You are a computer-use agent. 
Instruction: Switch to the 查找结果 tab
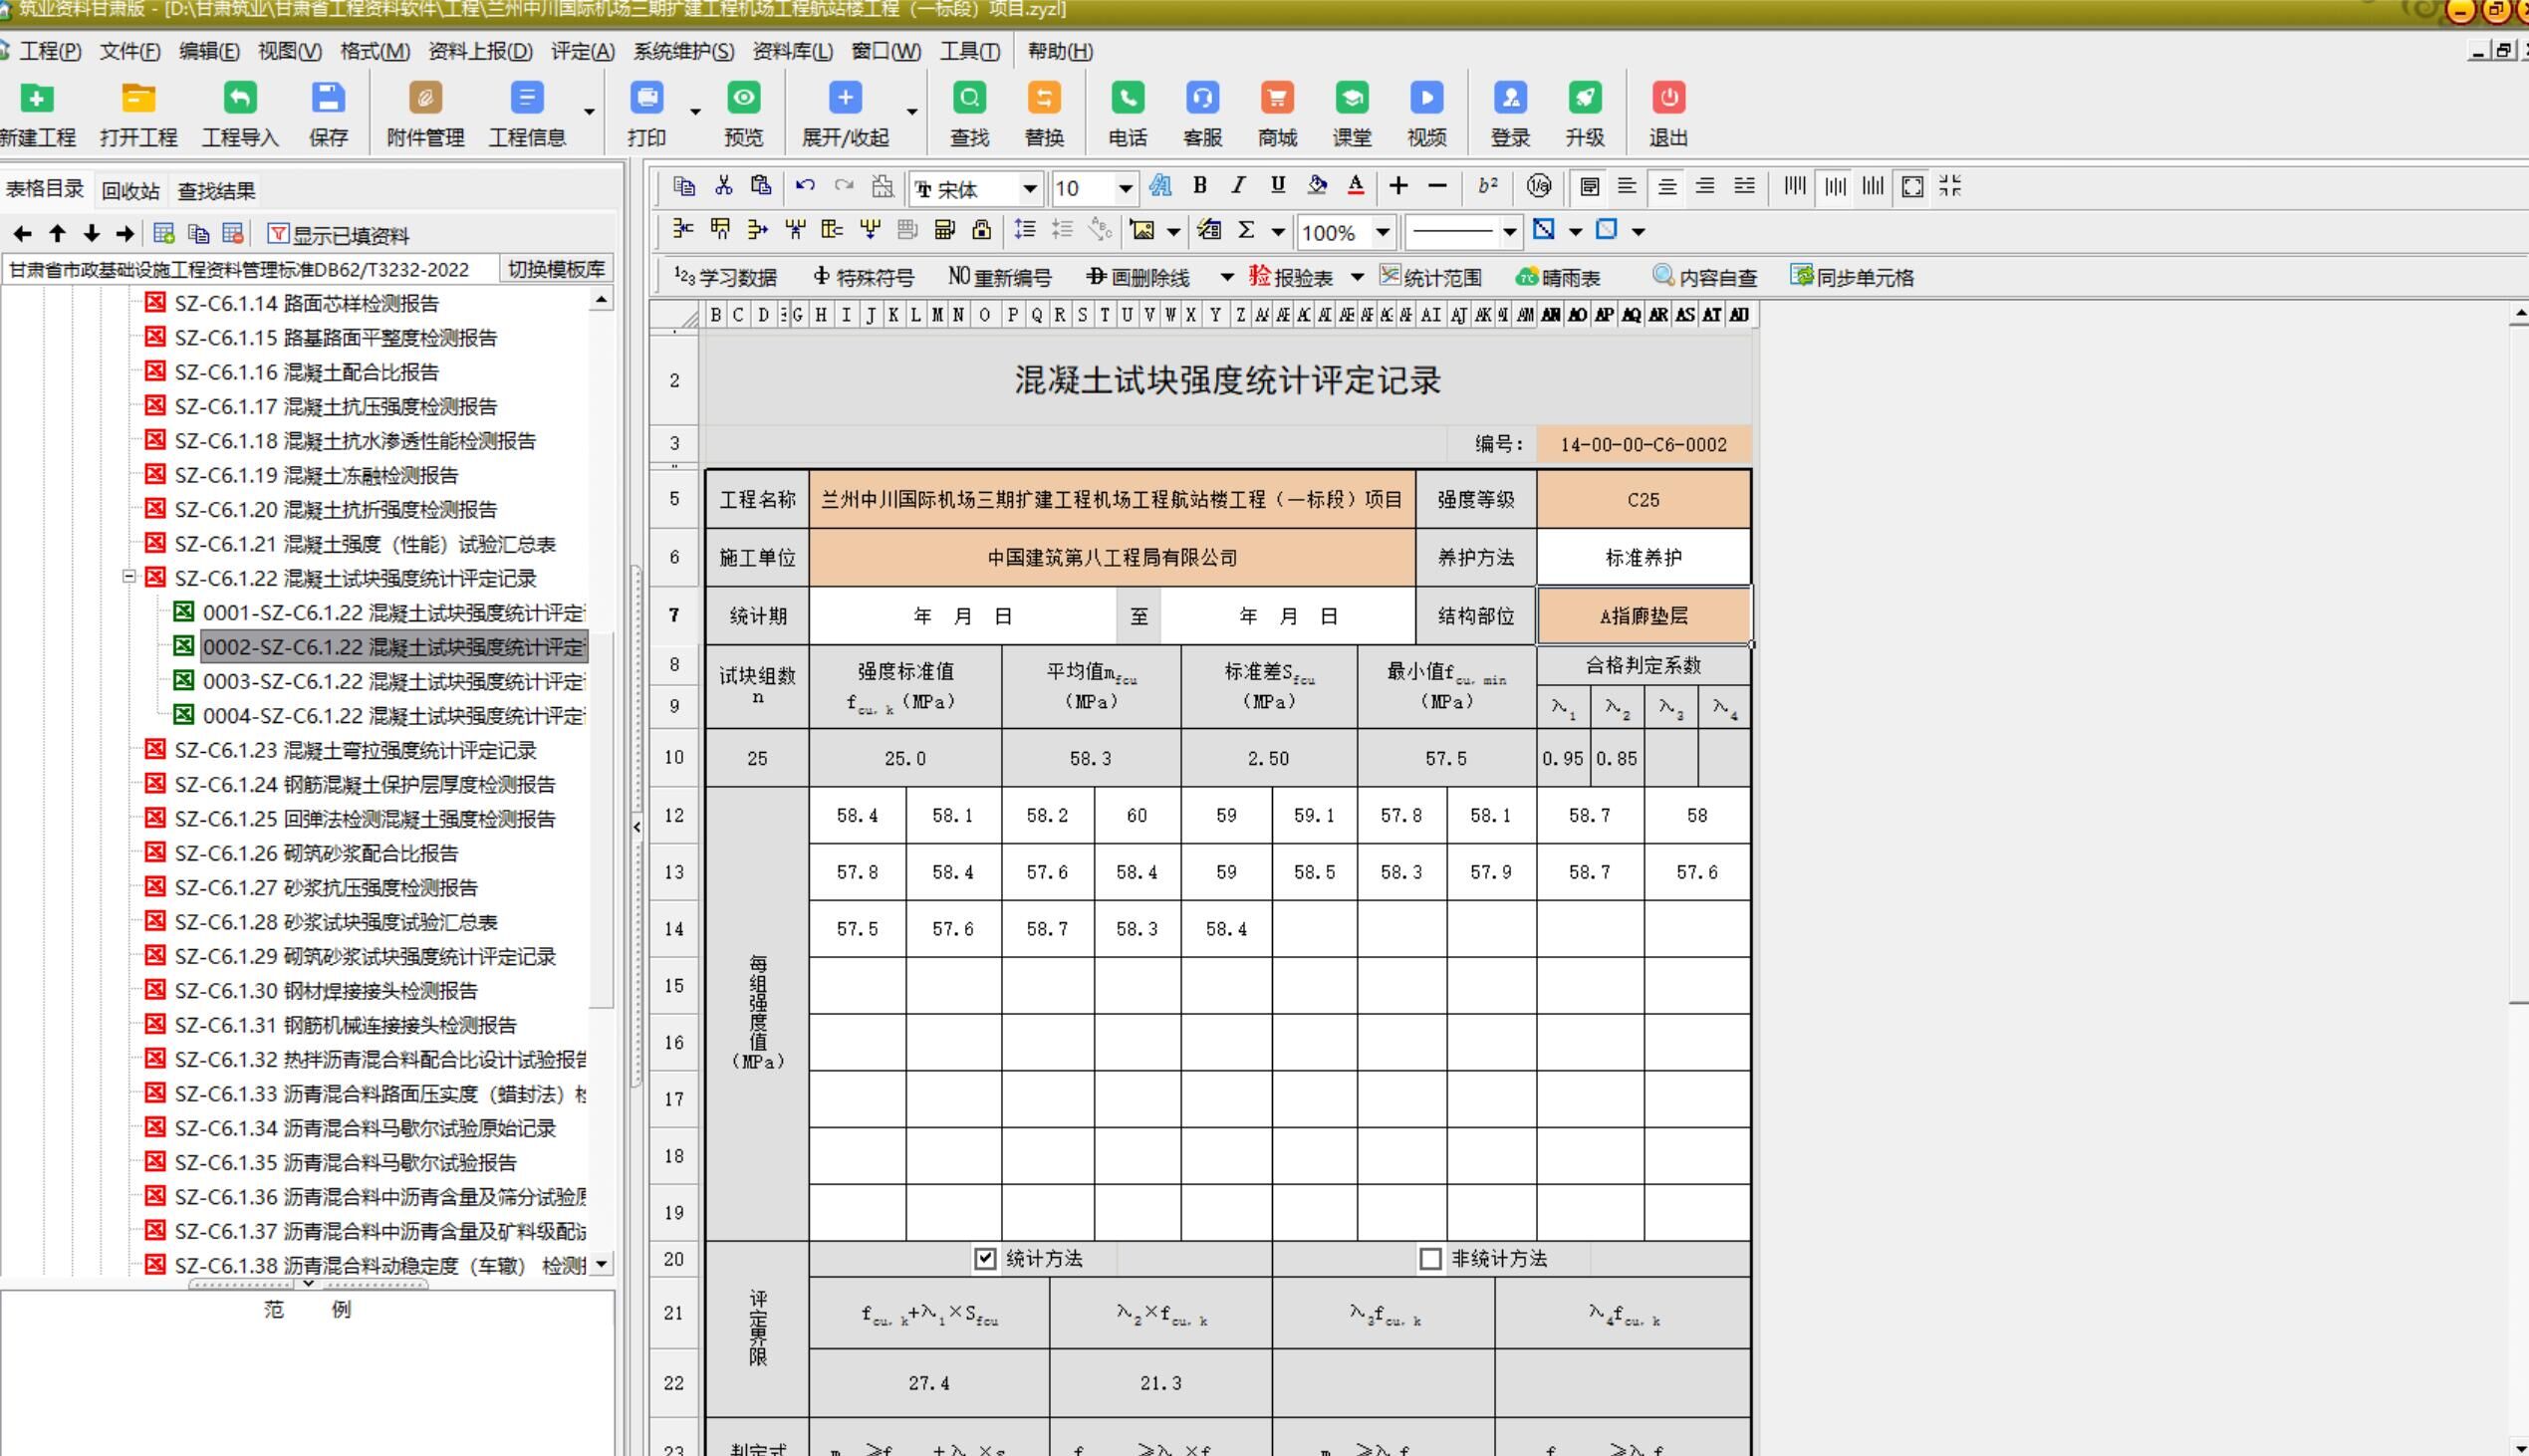tap(217, 191)
